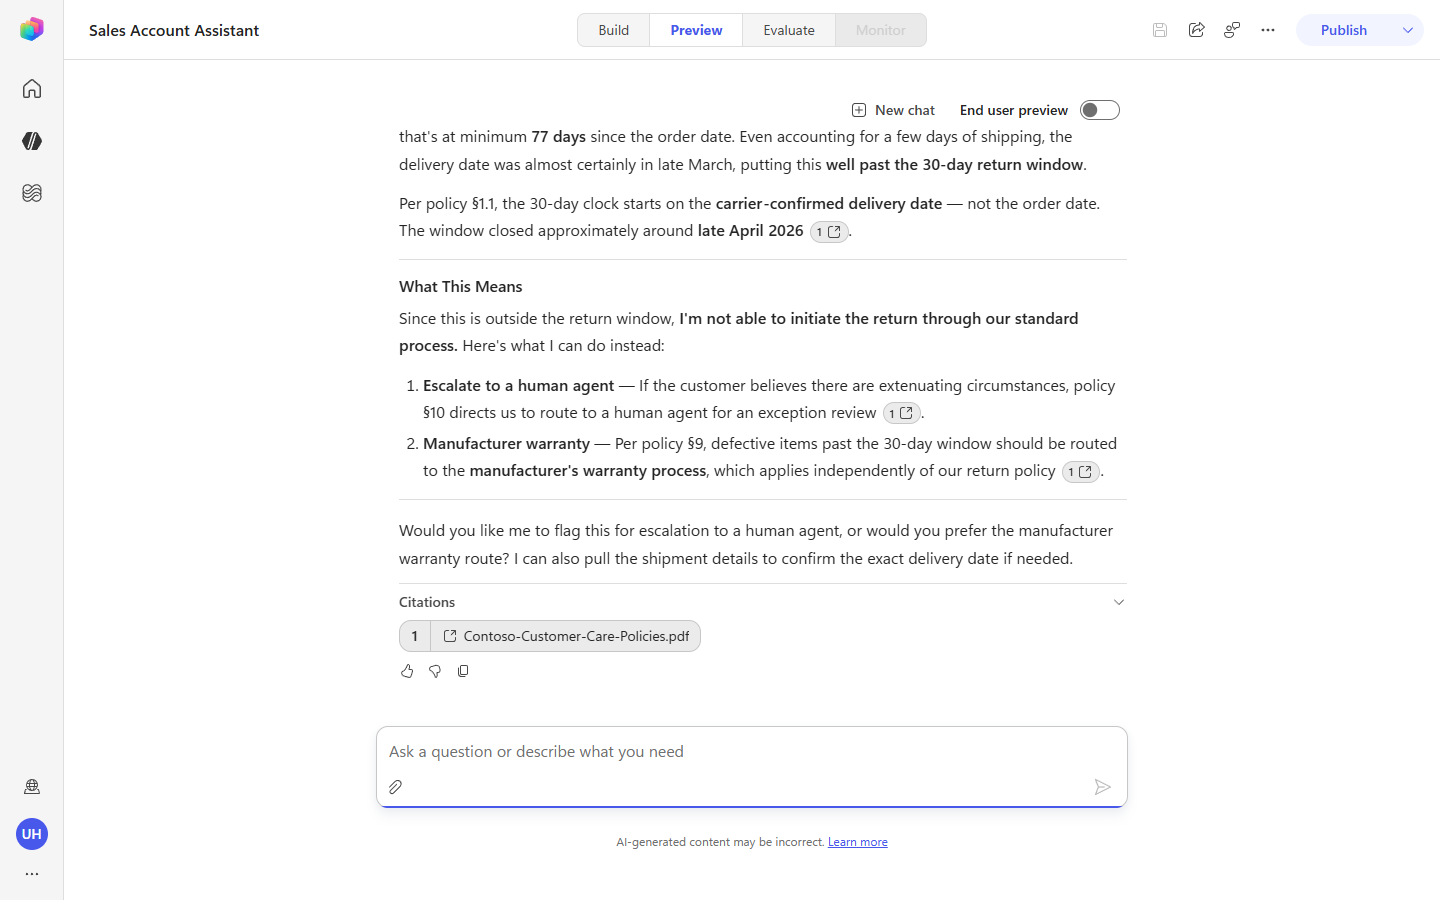Open the Publish dropdown arrow
The height and width of the screenshot is (900, 1440).
(1408, 30)
